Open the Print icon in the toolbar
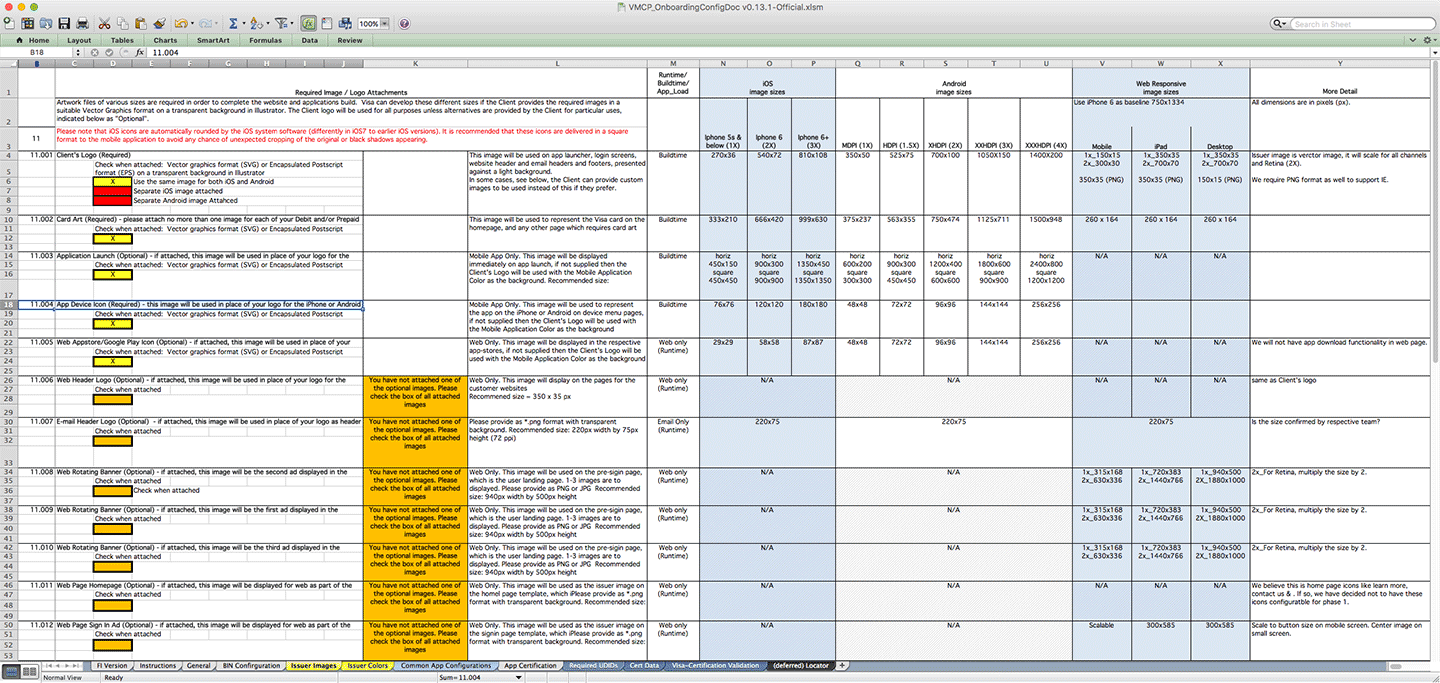Image resolution: width=1440 pixels, height=683 pixels. pyautogui.click(x=83, y=22)
